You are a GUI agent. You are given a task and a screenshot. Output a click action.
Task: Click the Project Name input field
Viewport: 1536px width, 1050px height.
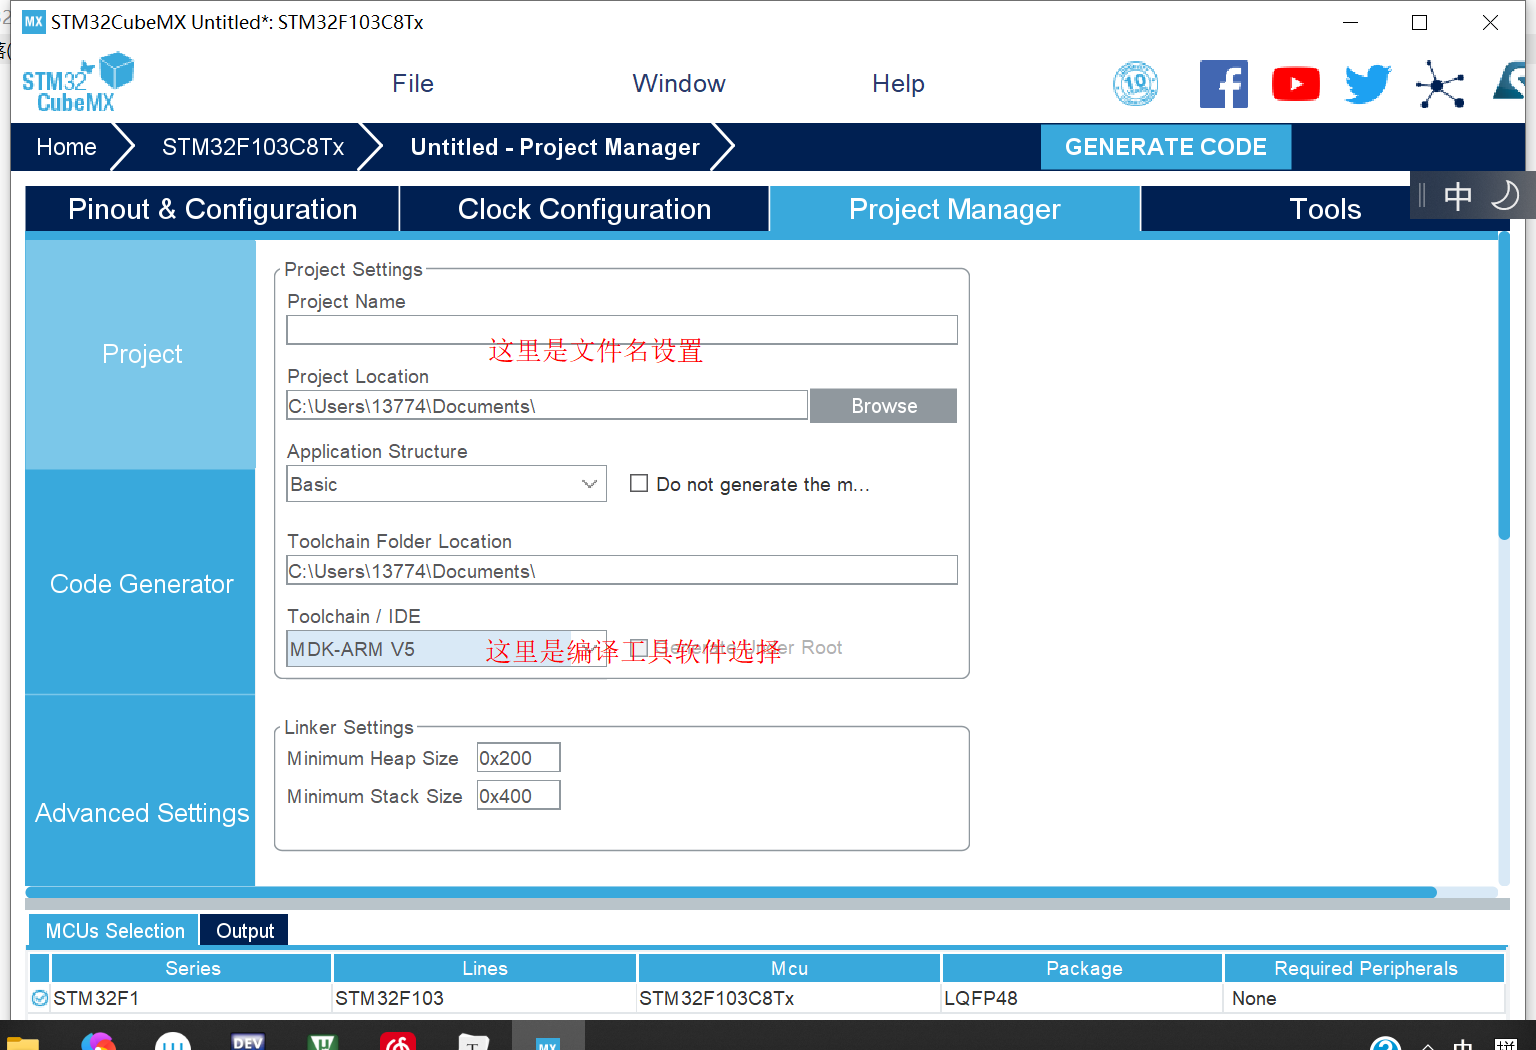622,330
